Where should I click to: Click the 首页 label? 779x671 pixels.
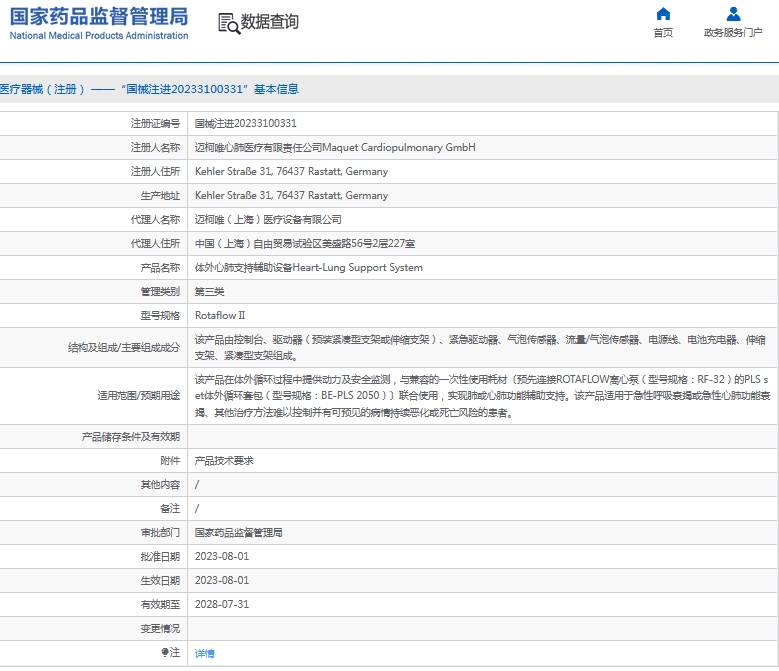click(x=663, y=33)
